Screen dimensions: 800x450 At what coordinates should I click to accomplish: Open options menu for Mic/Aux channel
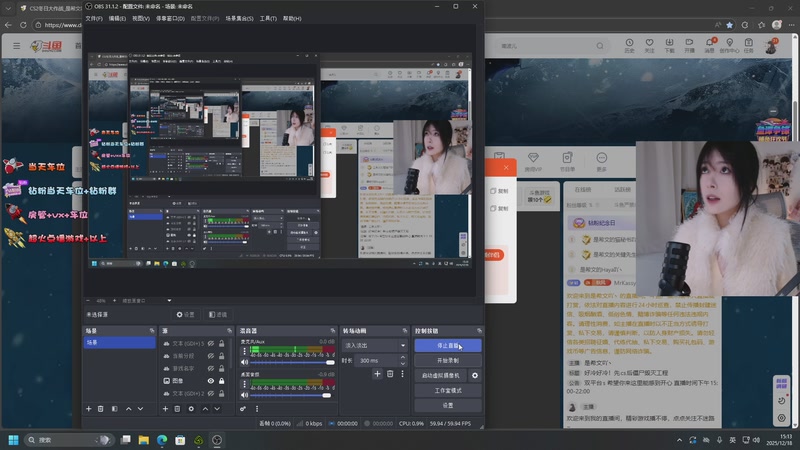pos(244,351)
